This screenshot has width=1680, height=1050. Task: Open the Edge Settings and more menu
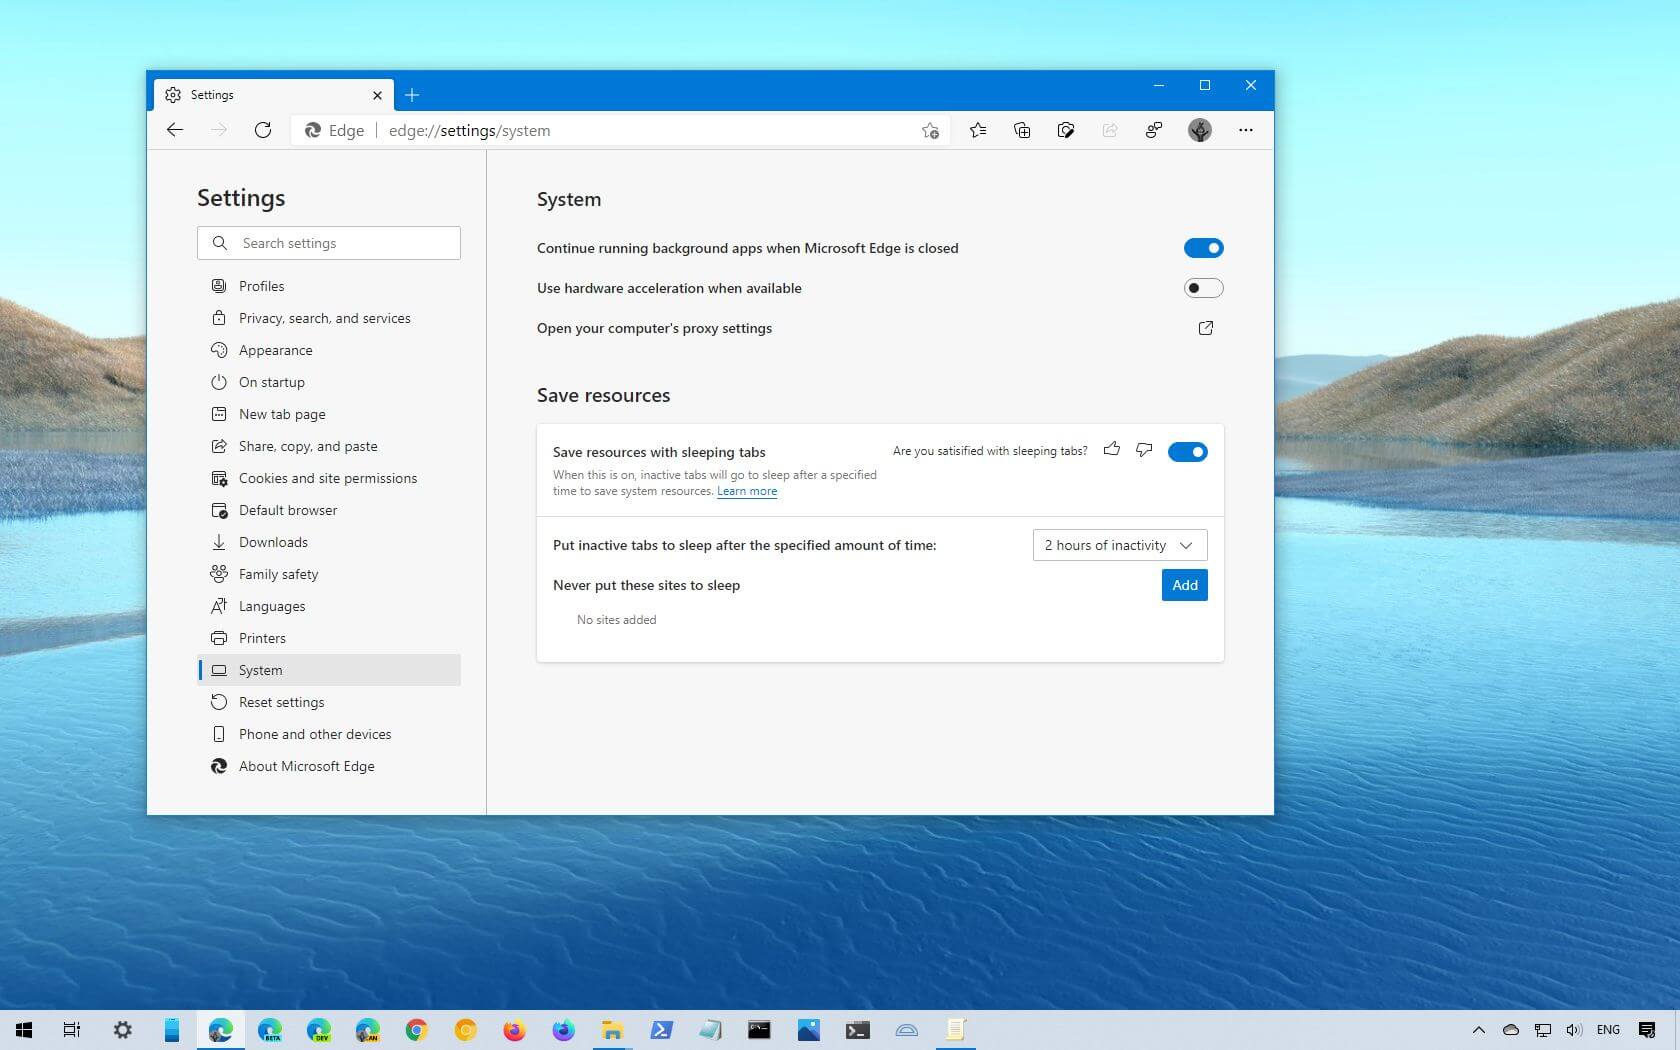click(1246, 130)
